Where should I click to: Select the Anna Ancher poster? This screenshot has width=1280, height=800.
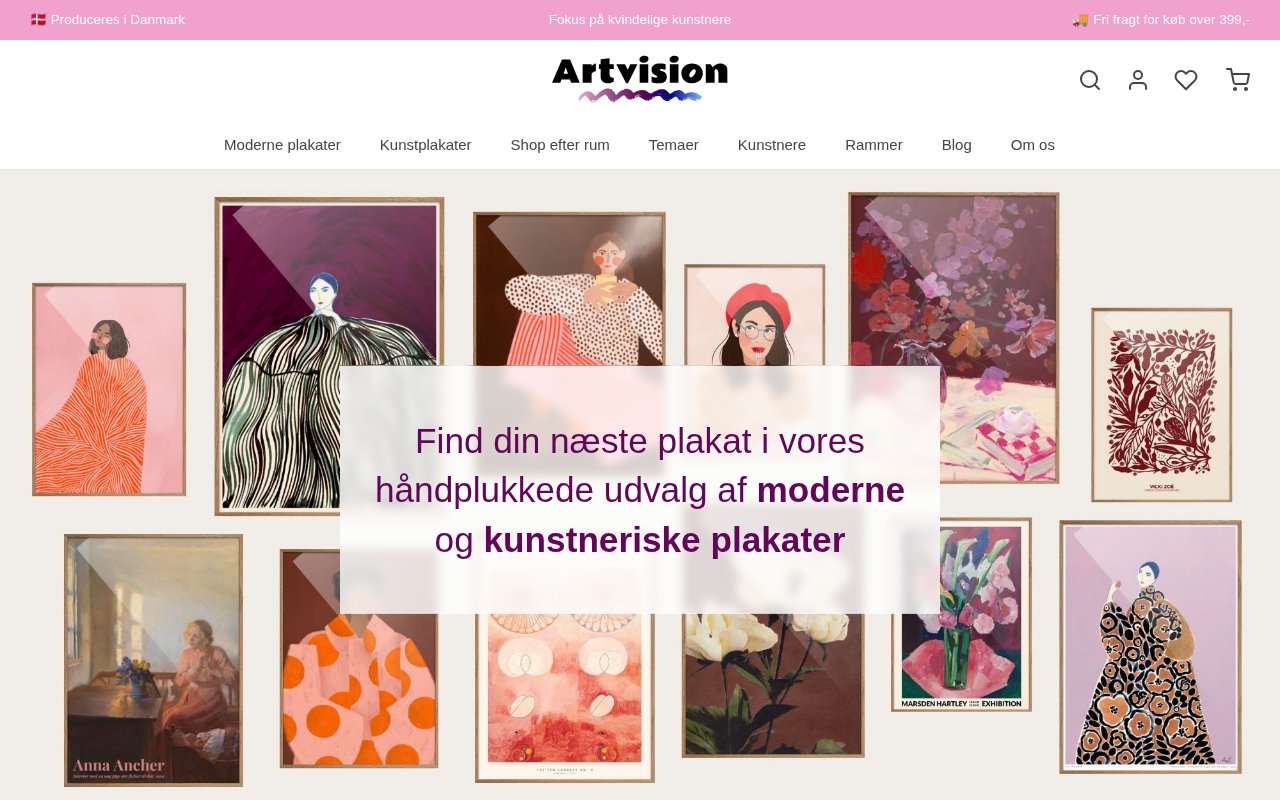click(153, 660)
